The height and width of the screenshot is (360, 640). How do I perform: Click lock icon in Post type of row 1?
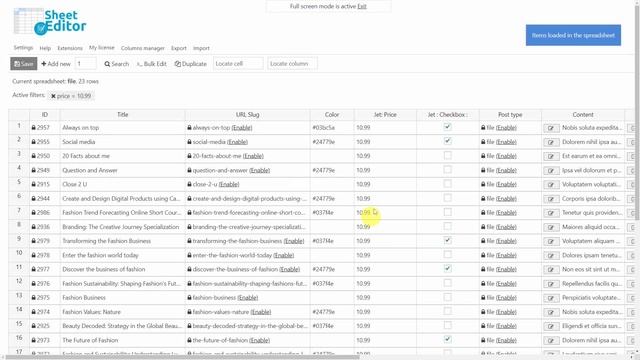click(483, 128)
